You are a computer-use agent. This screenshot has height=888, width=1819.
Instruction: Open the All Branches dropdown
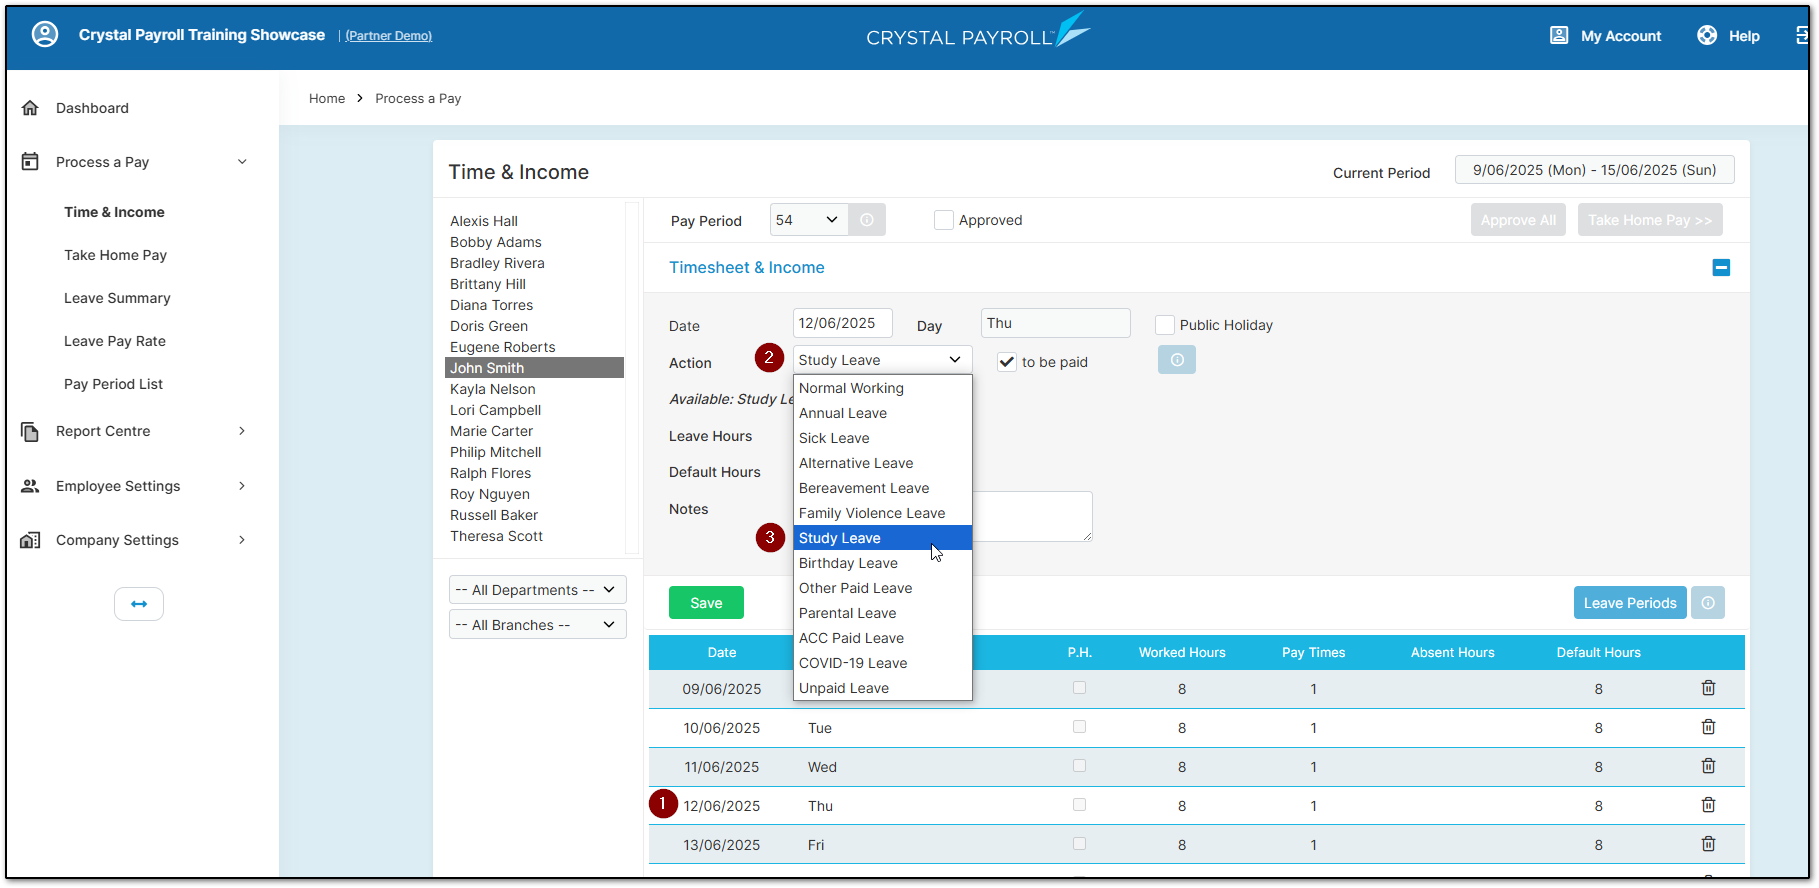(538, 625)
